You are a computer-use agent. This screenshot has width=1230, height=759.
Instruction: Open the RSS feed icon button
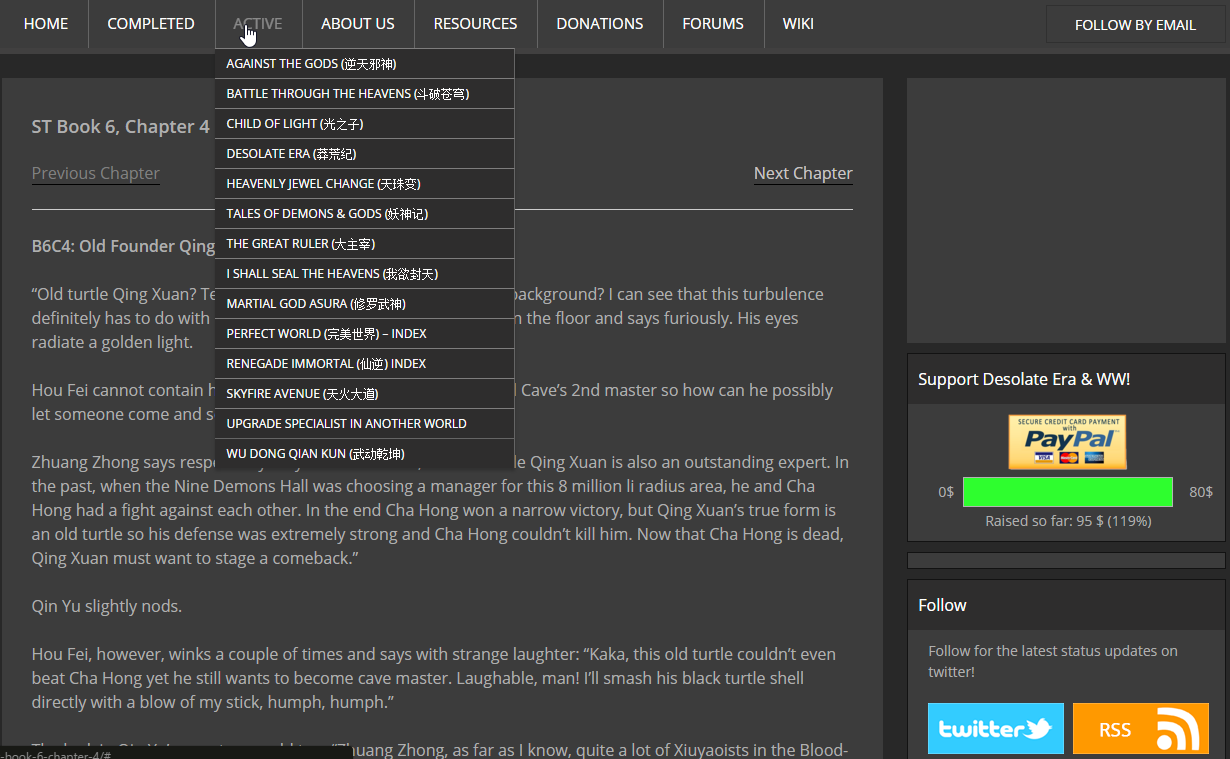point(1139,728)
